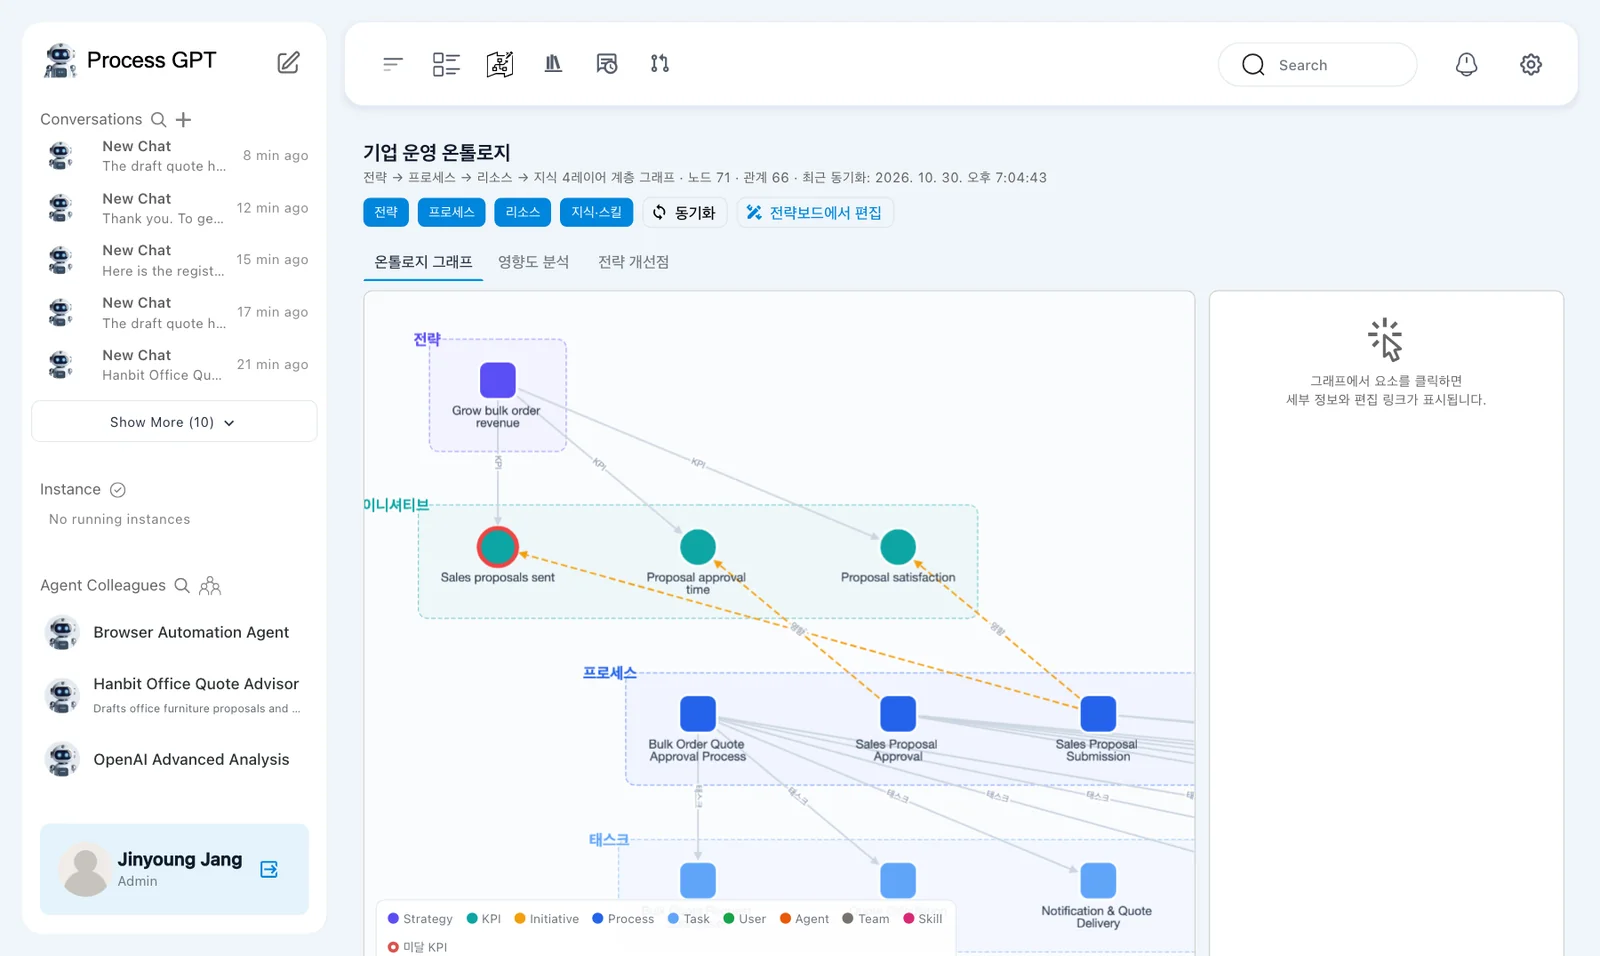Switch to the 전략 개선점 tab
Screen dimensions: 1600x956
(x=634, y=262)
